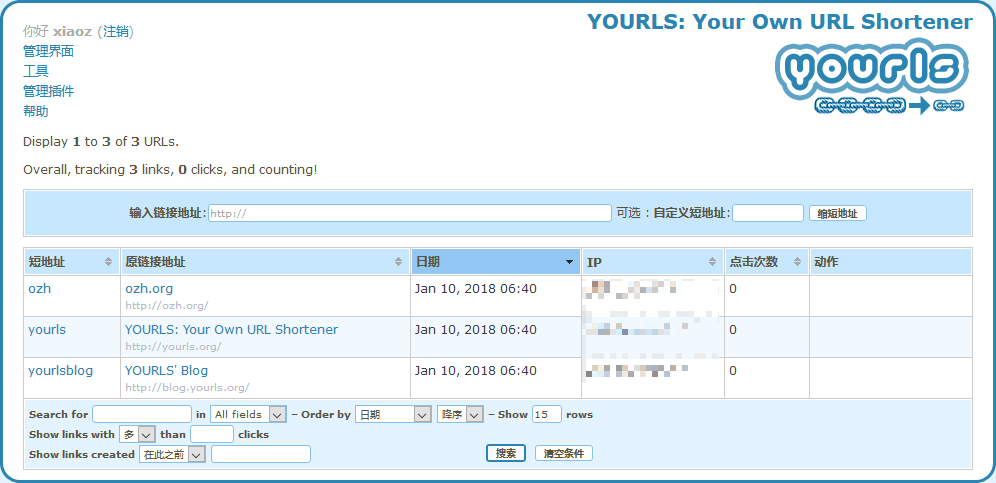996x483 pixels.
Task: Open the 管理界面 menu link
Action: 48,51
